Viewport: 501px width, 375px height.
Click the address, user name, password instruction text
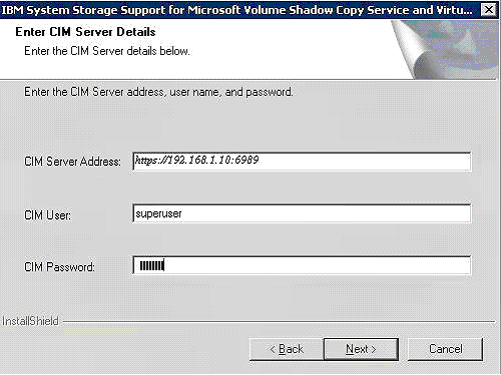pyautogui.click(x=159, y=92)
